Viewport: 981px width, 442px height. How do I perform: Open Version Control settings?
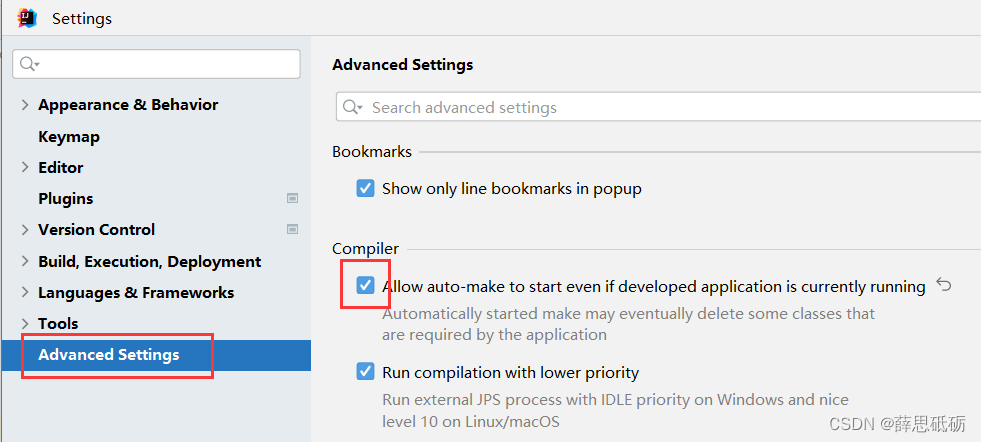(x=96, y=230)
